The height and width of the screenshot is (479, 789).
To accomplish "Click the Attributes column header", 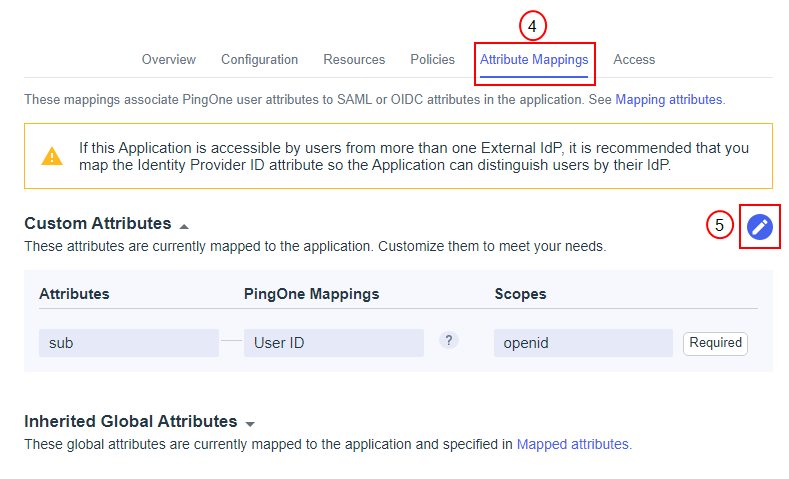I will 74,294.
